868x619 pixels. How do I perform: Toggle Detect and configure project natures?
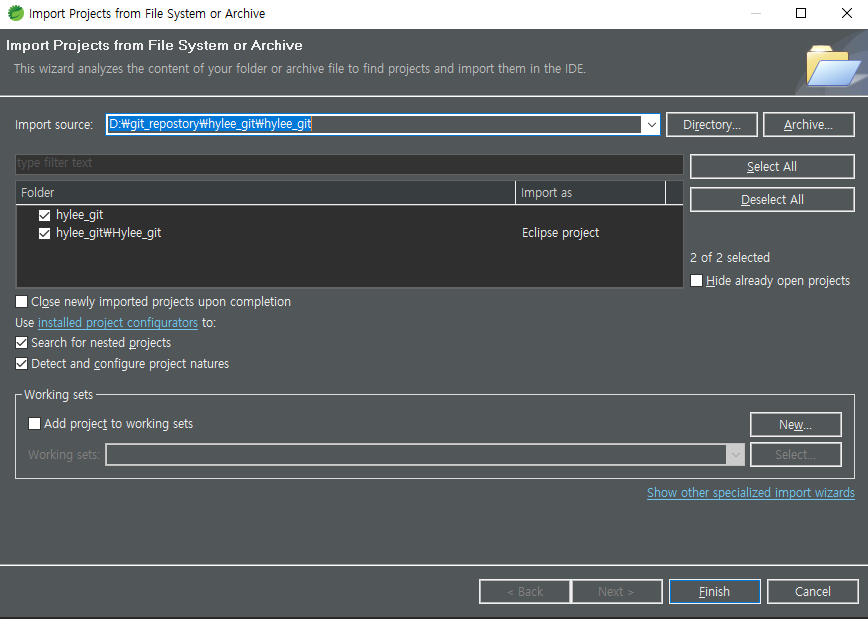[22, 364]
